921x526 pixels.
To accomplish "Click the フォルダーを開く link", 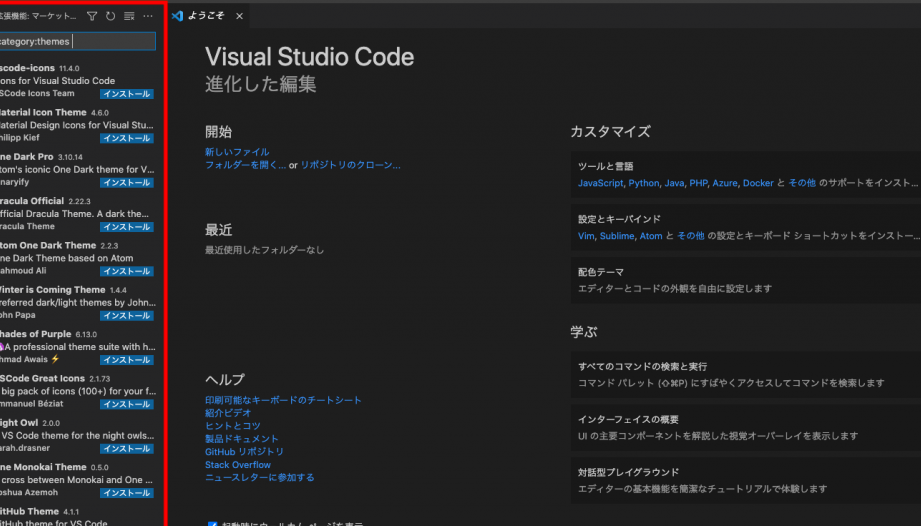I will [246, 165].
